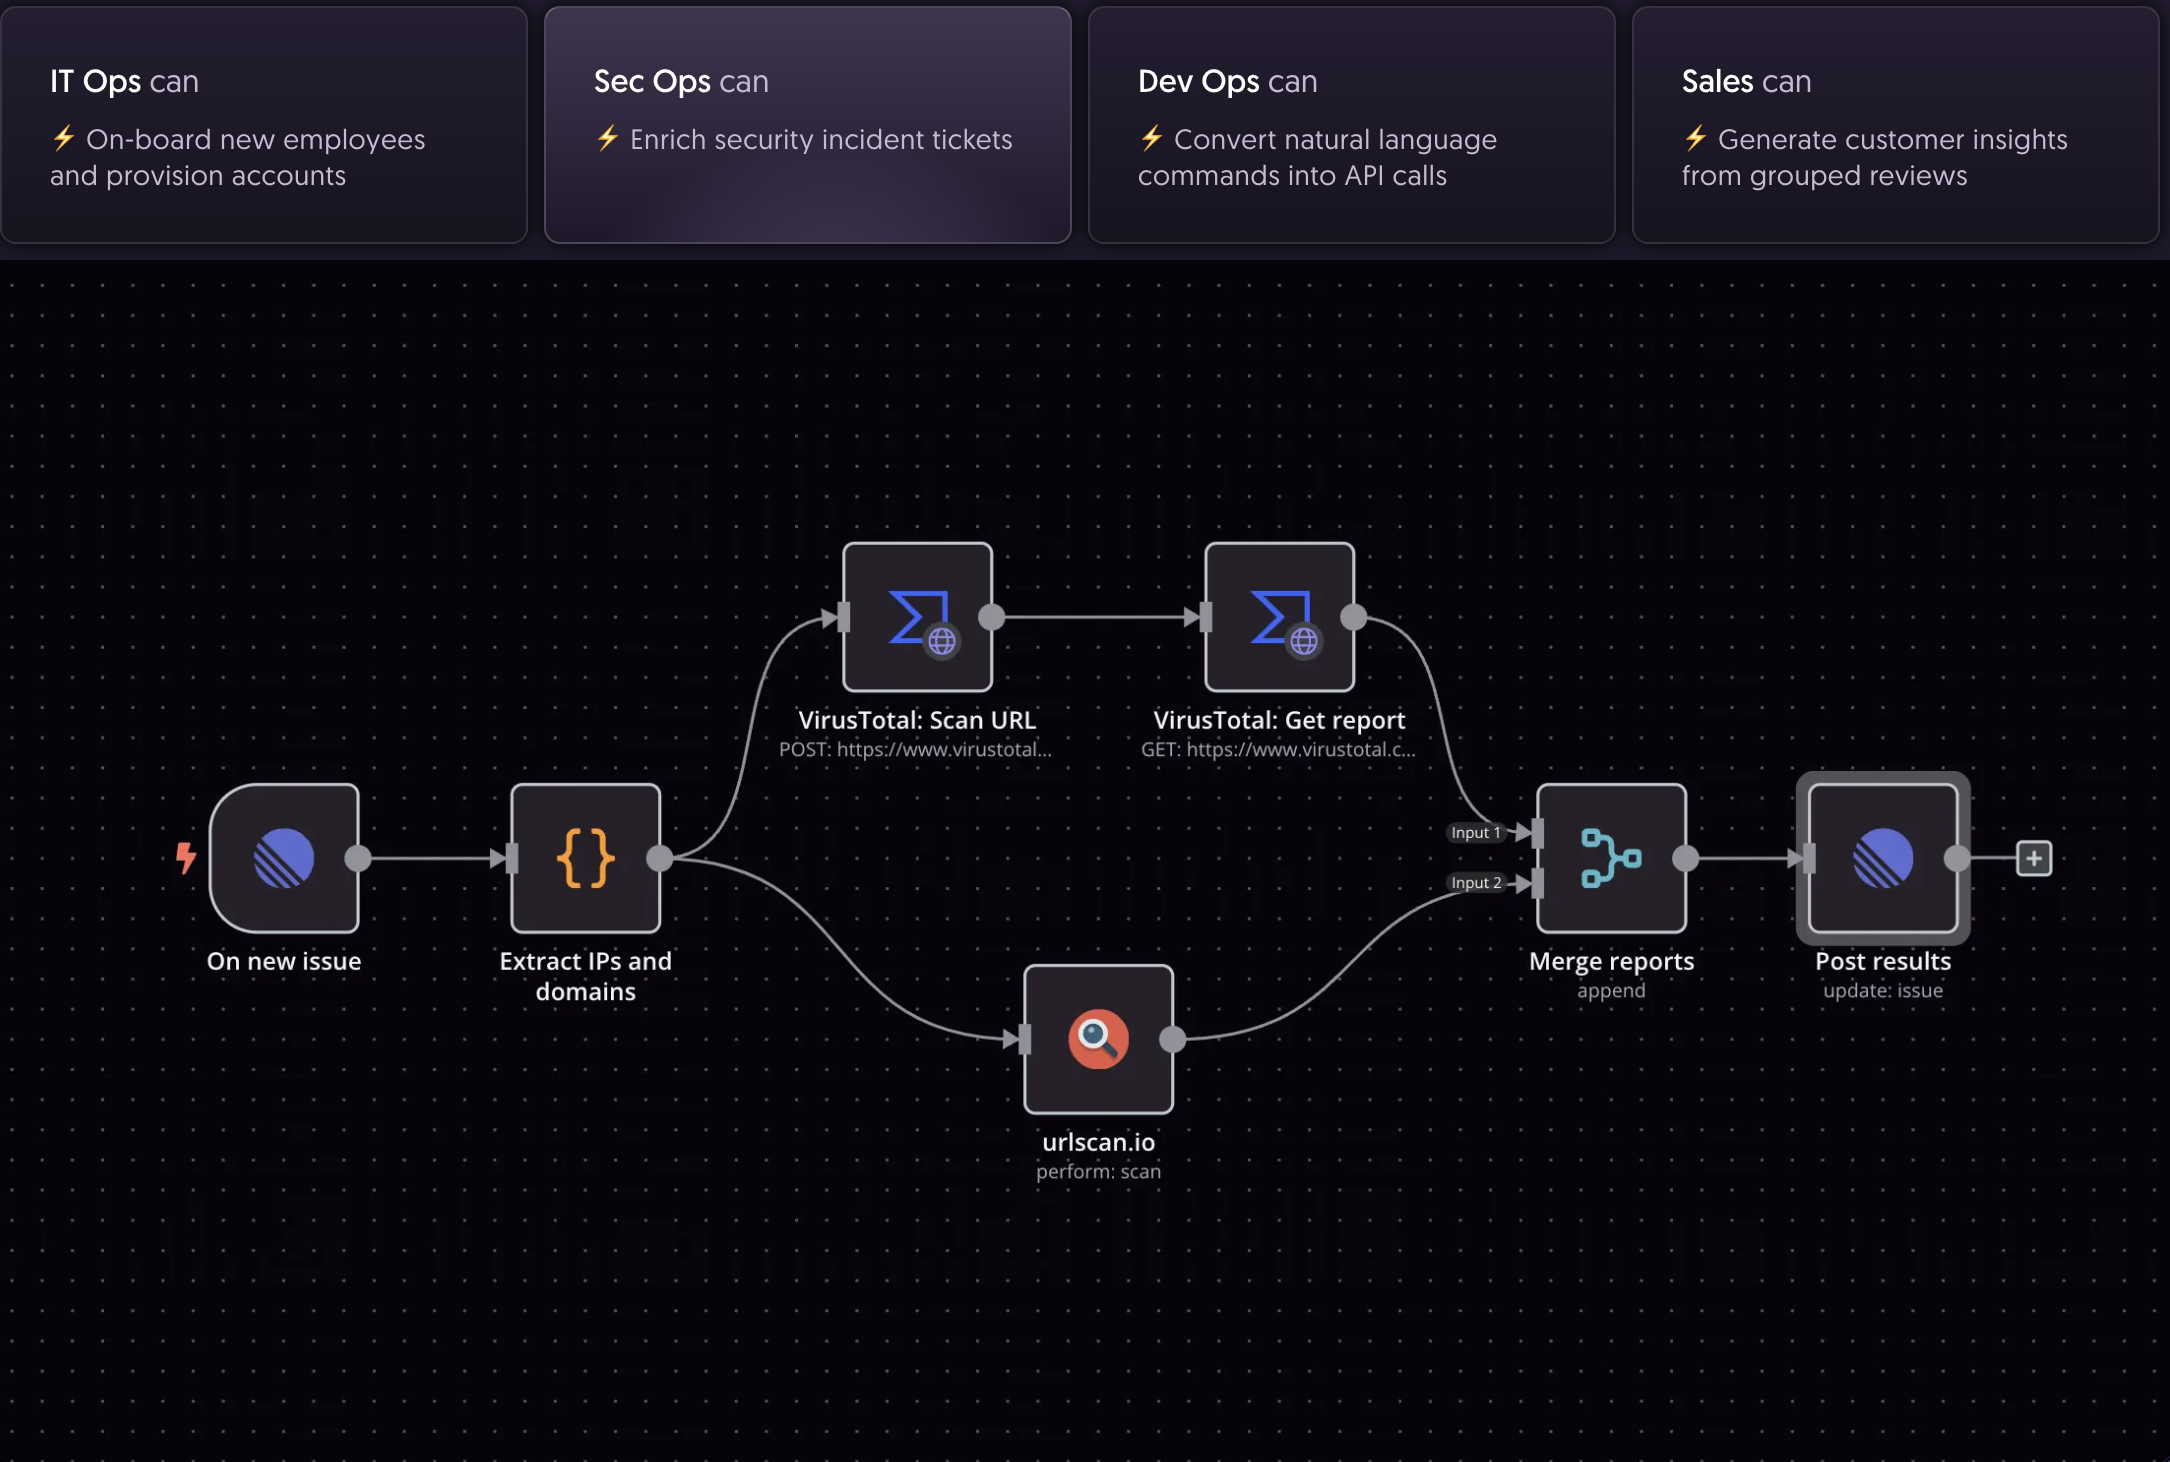Click the POST virustotal URL subtitle

point(915,749)
